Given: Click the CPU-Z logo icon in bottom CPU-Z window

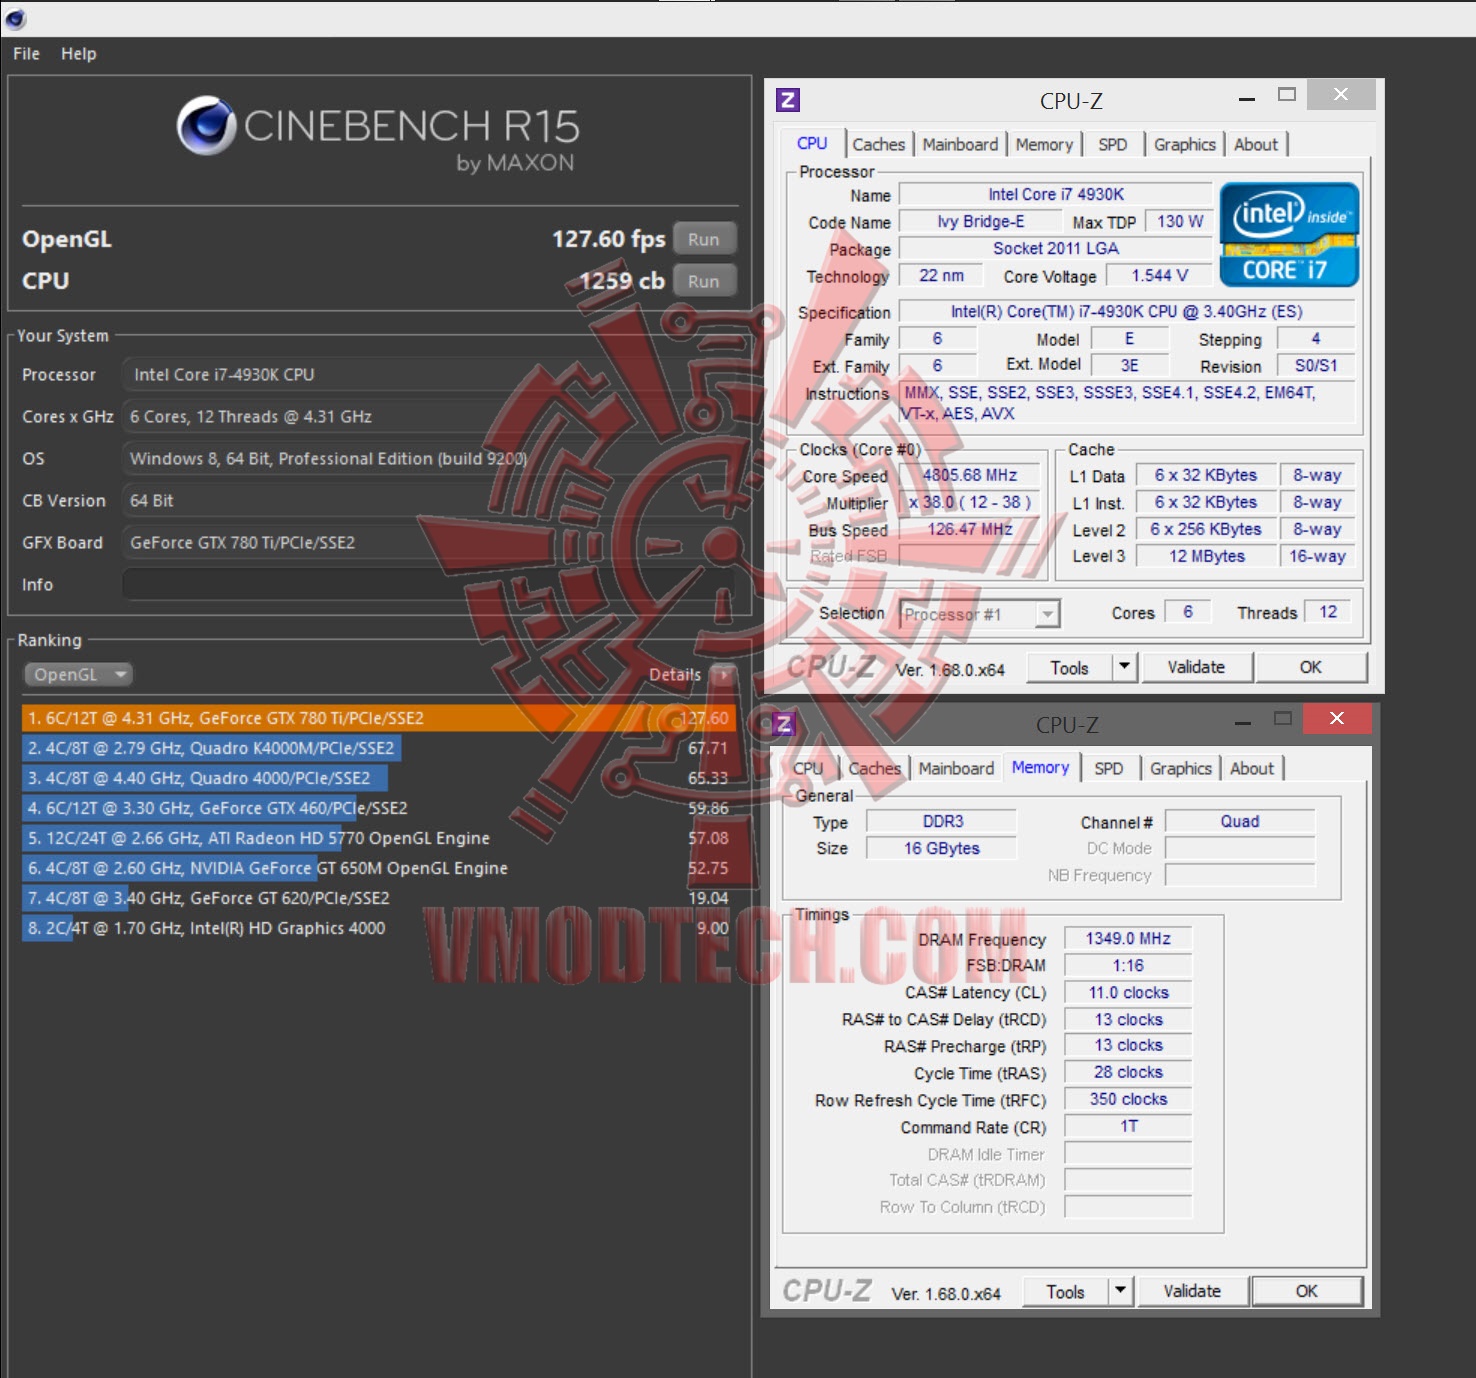Looking at the screenshot, I should pos(784,724).
